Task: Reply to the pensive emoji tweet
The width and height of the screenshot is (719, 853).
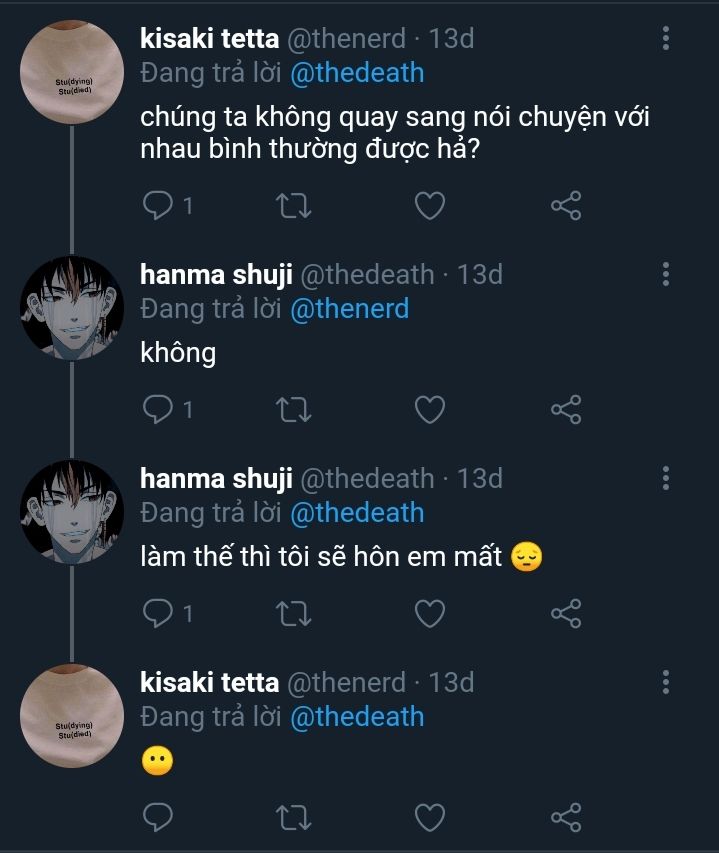Action: 158,613
